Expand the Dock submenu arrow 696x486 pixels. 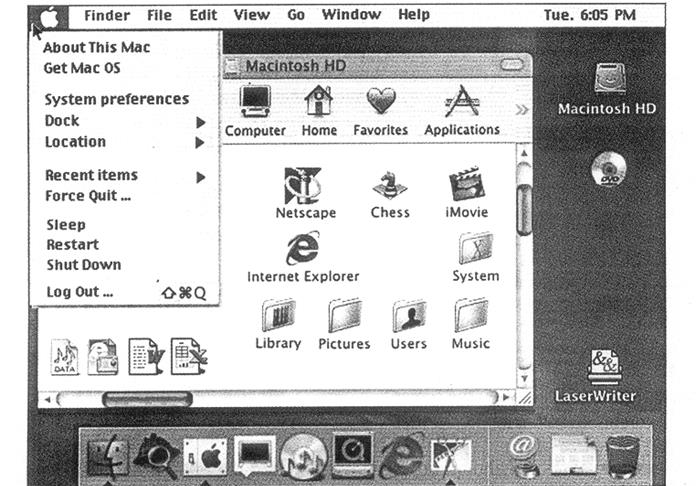coord(201,122)
